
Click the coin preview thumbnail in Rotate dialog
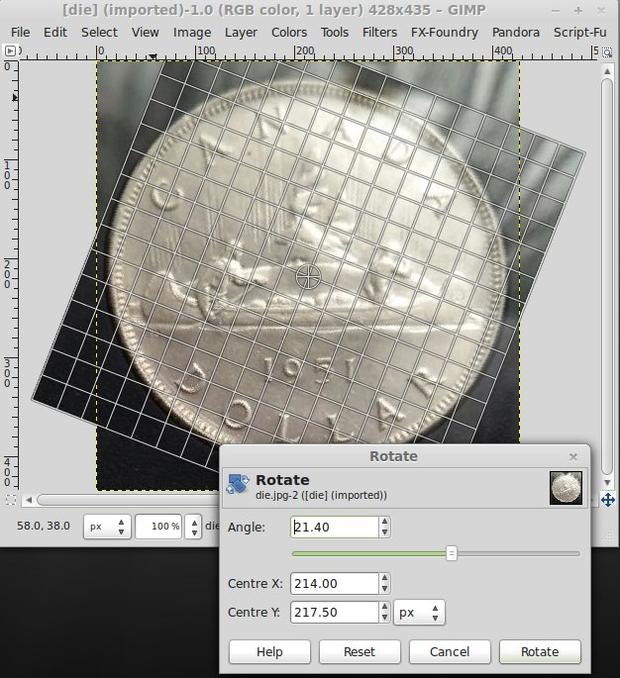coord(566,488)
